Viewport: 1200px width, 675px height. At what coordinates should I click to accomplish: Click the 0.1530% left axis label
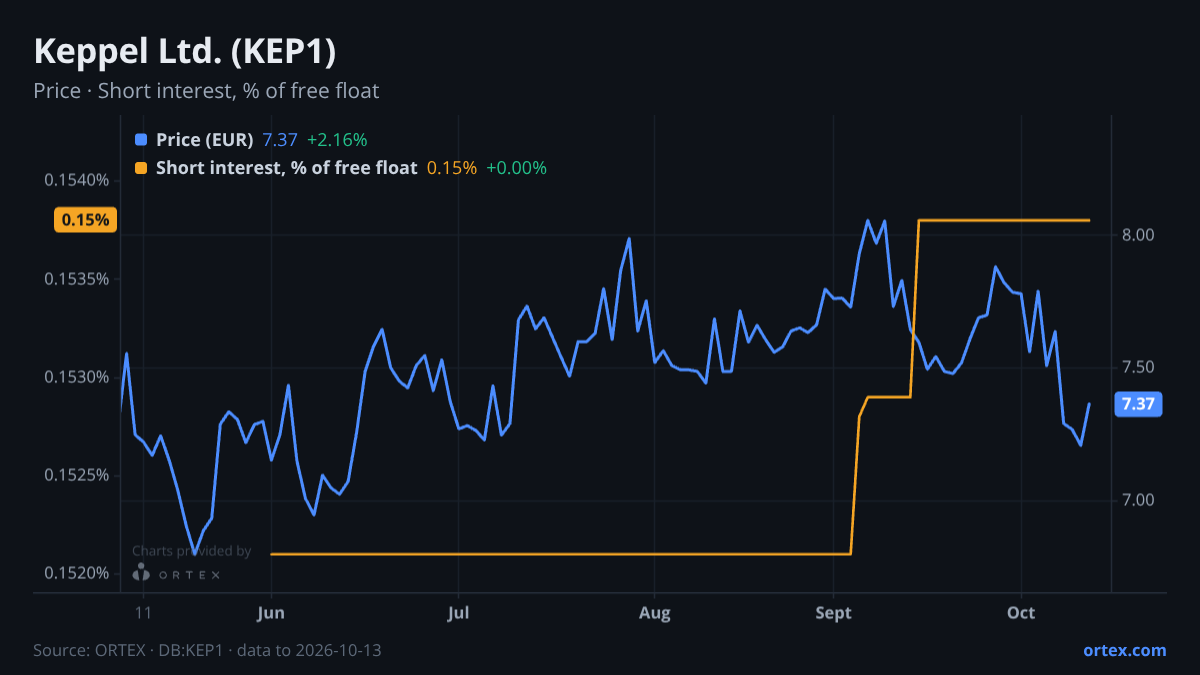point(77,377)
